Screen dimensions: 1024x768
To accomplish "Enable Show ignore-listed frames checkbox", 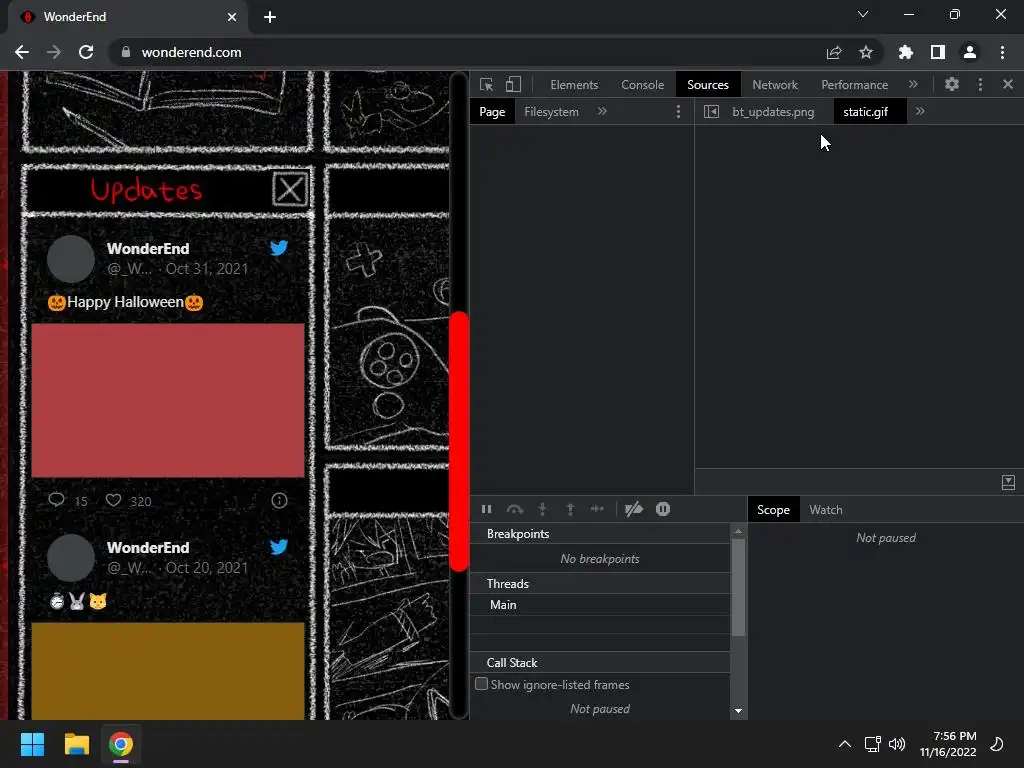I will pos(481,684).
